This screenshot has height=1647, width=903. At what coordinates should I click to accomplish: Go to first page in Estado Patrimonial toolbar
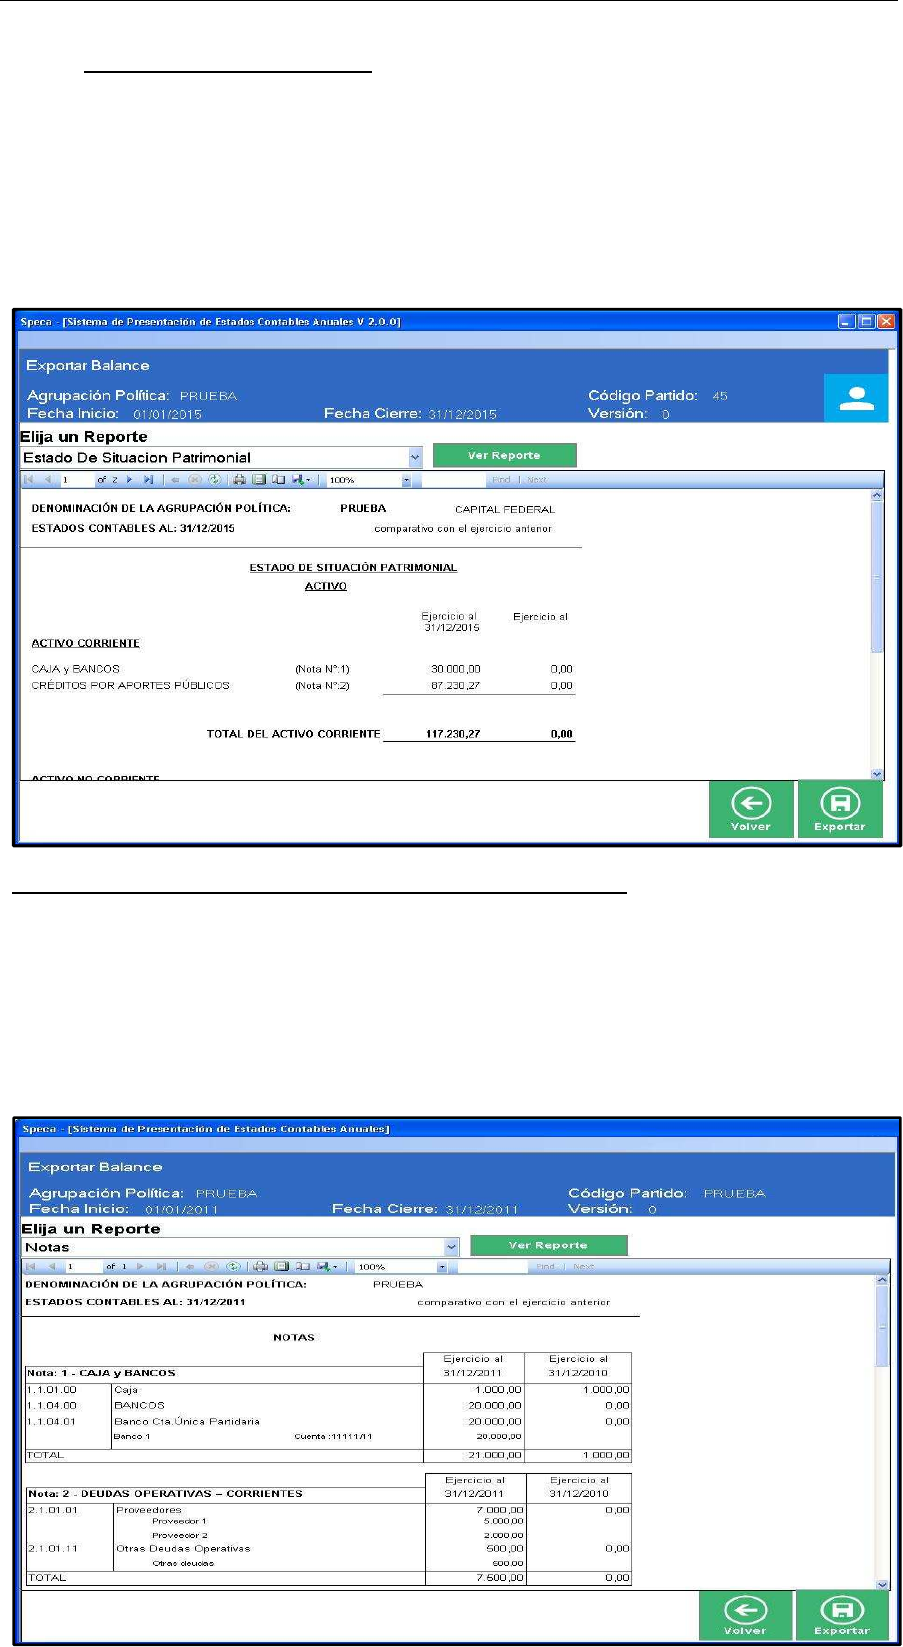pos(29,480)
